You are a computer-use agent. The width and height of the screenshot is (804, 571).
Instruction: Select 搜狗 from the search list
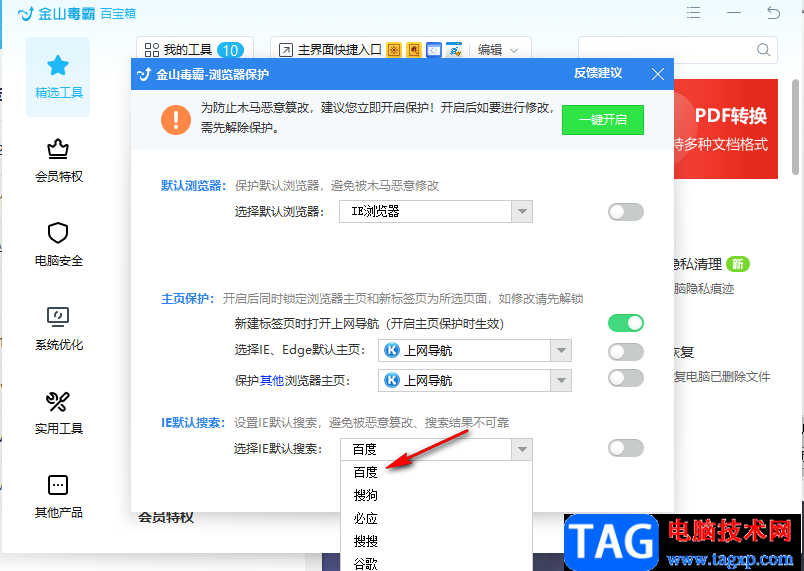tap(436, 495)
